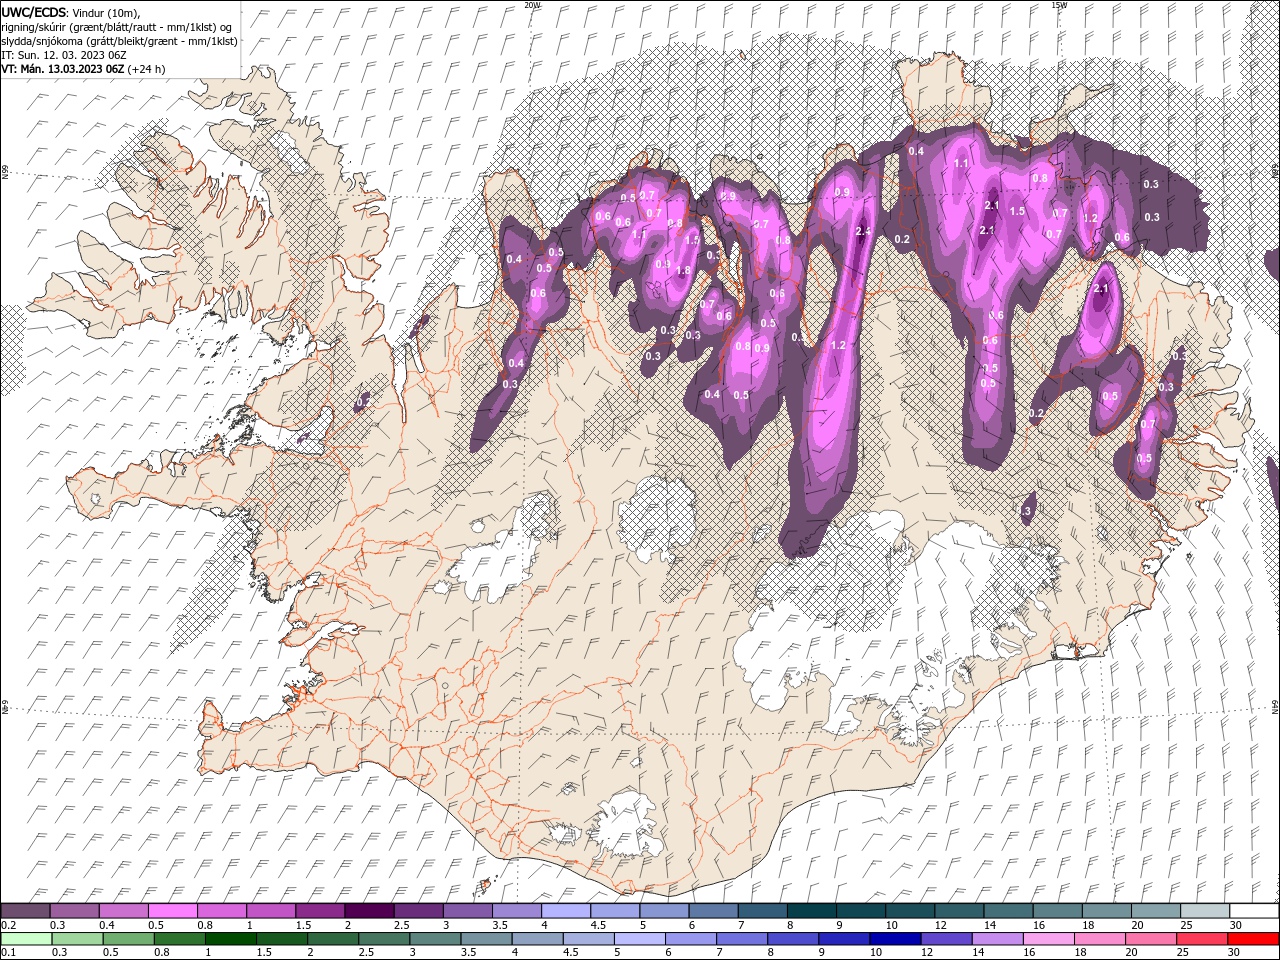Image resolution: width=1280 pixels, height=960 pixels.
Task: Click the 20W longitude label at top
Action: click(532, 5)
